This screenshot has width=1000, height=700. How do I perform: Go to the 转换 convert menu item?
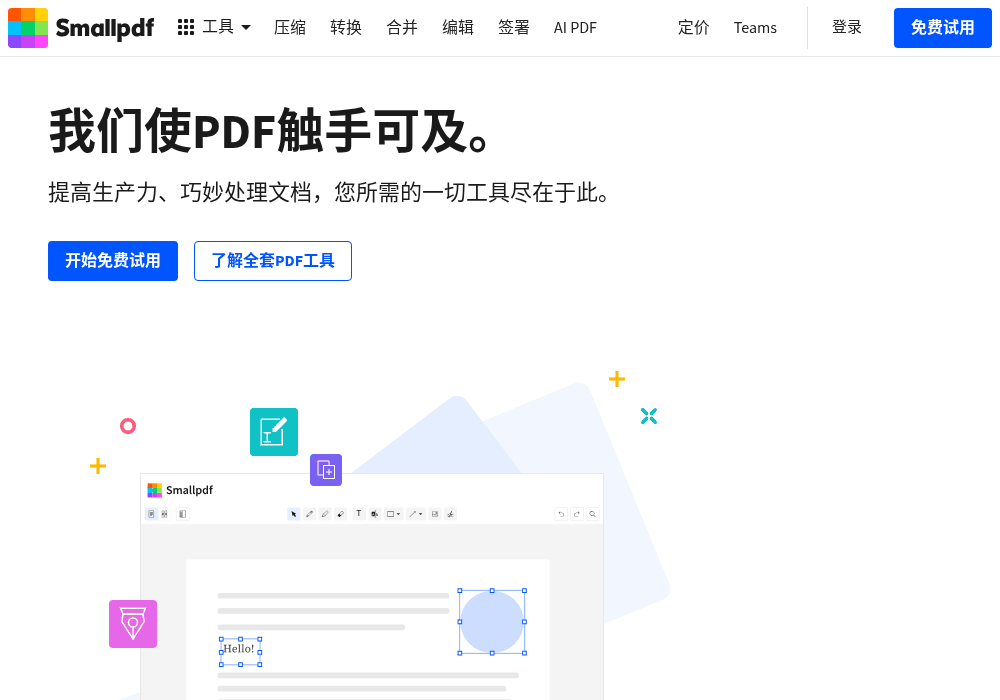[x=346, y=27]
